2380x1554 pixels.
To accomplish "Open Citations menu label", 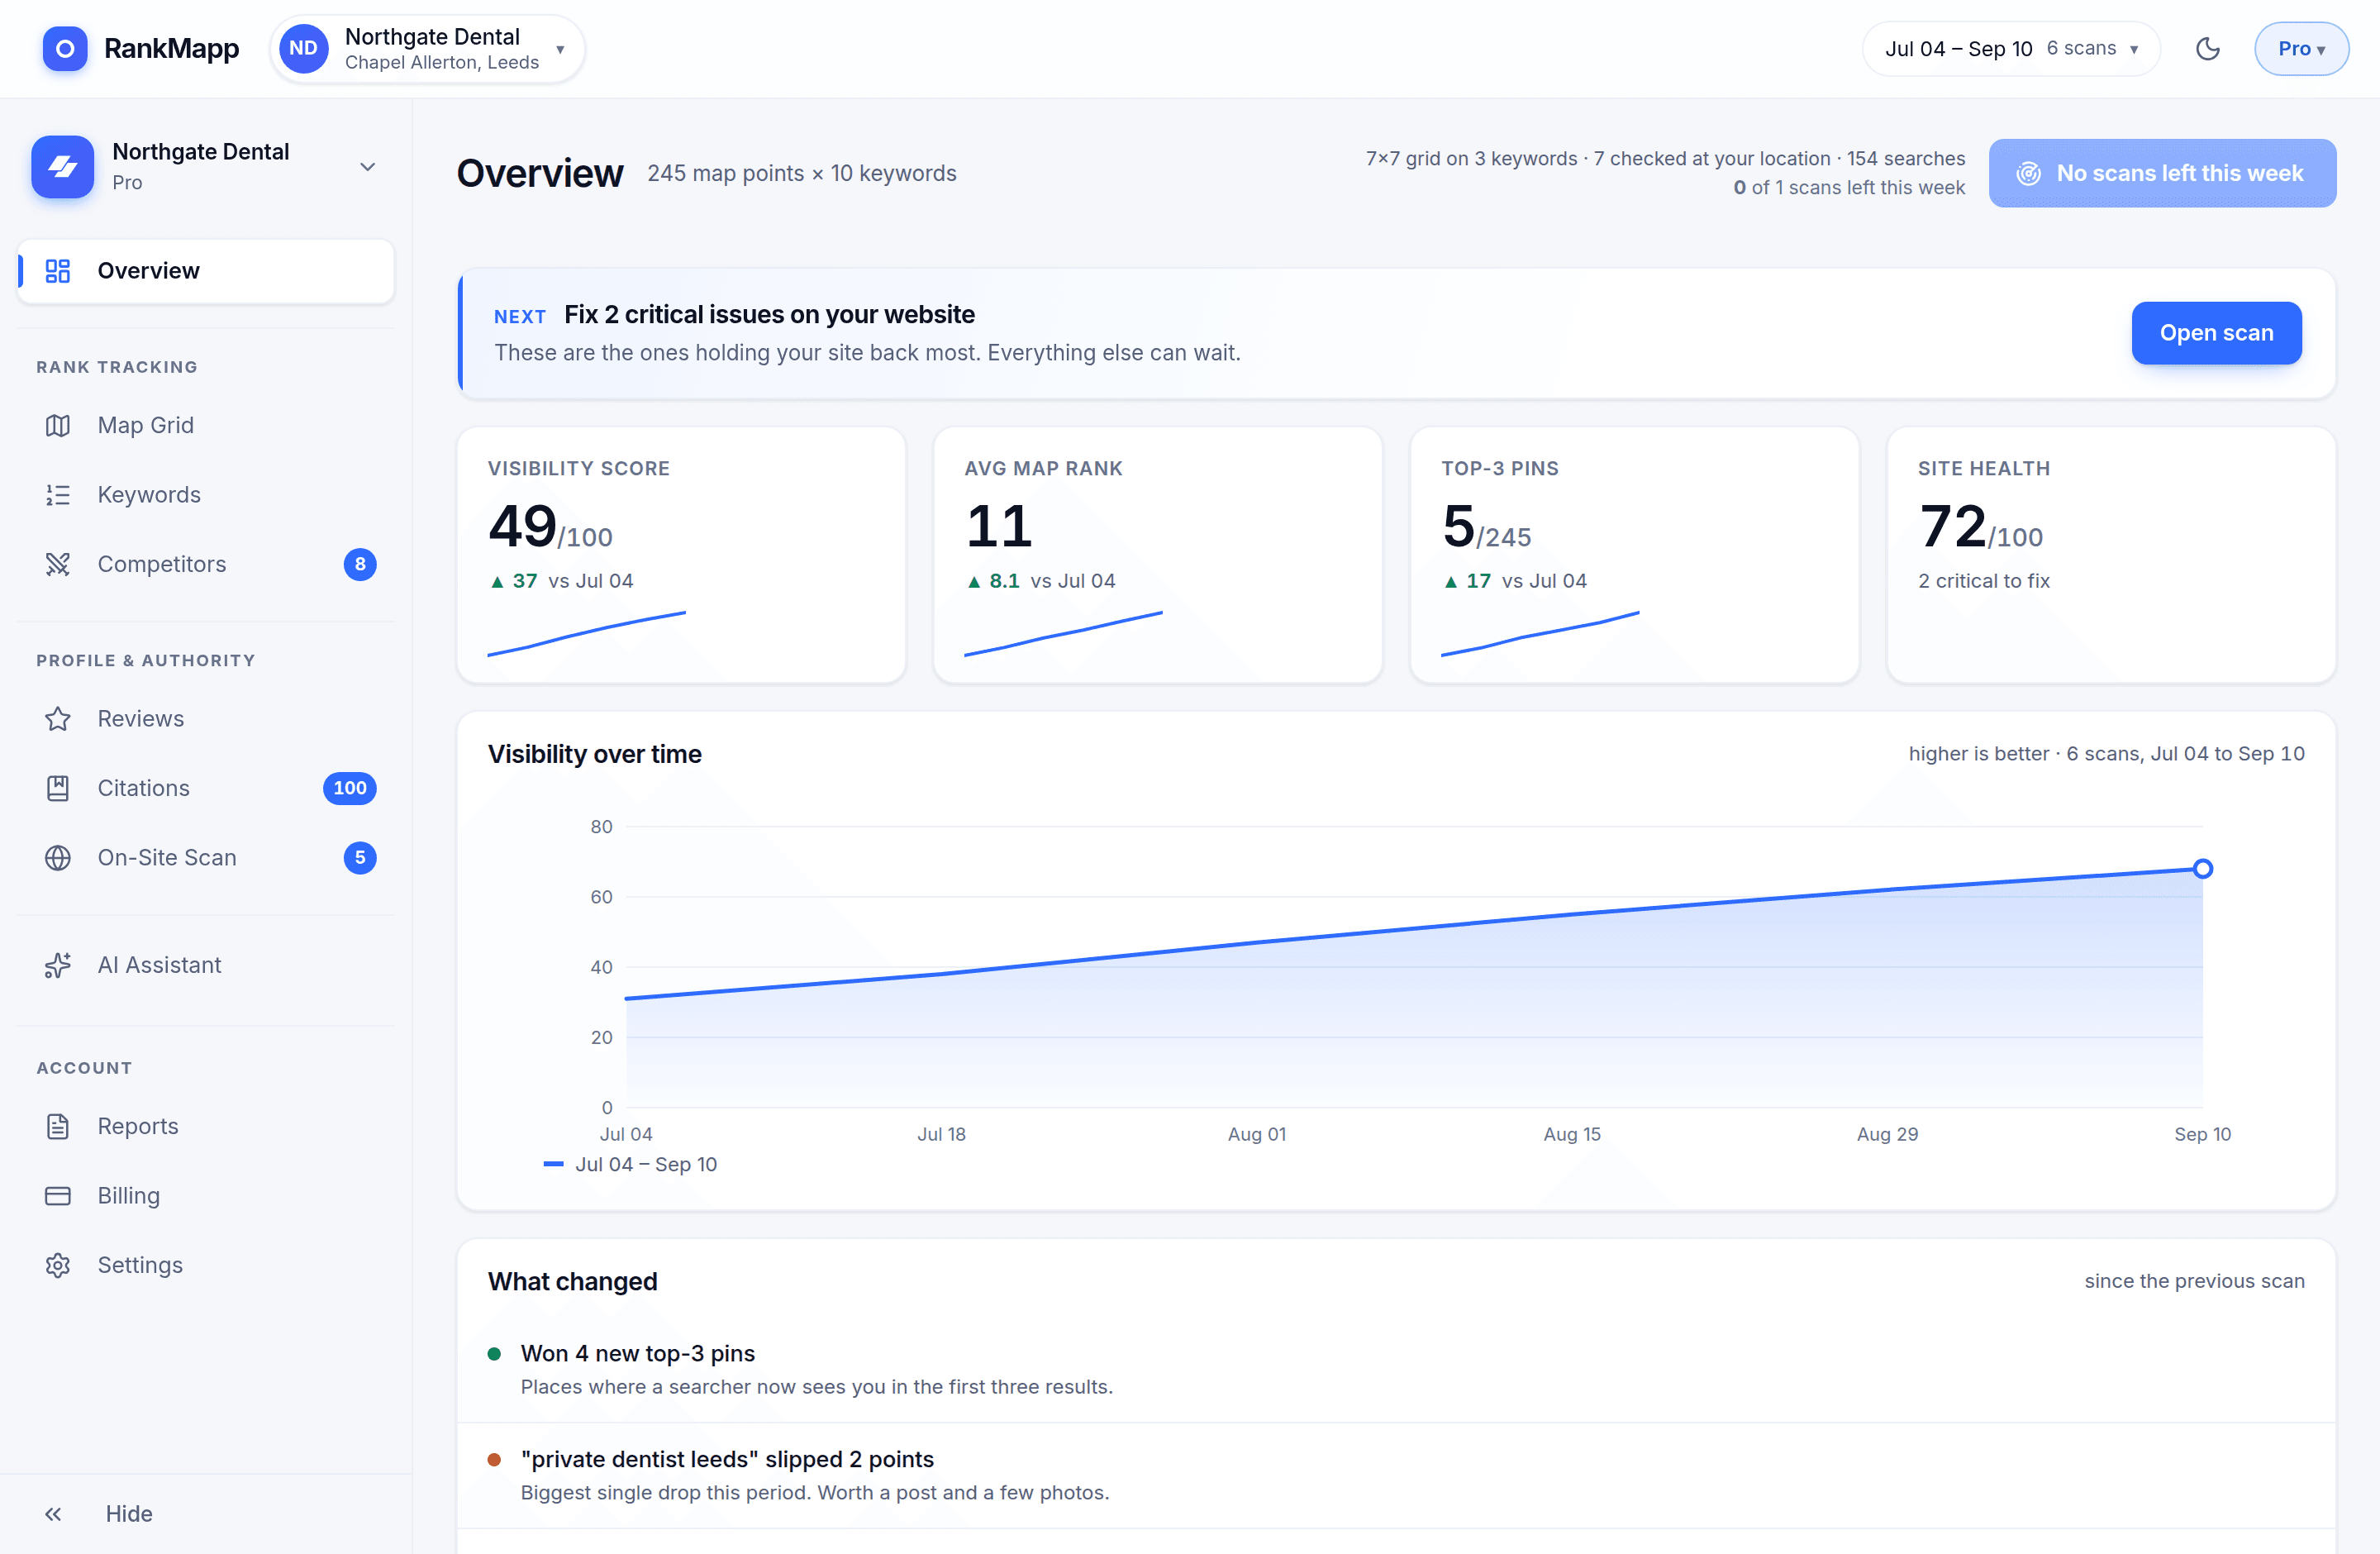I will pos(144,788).
